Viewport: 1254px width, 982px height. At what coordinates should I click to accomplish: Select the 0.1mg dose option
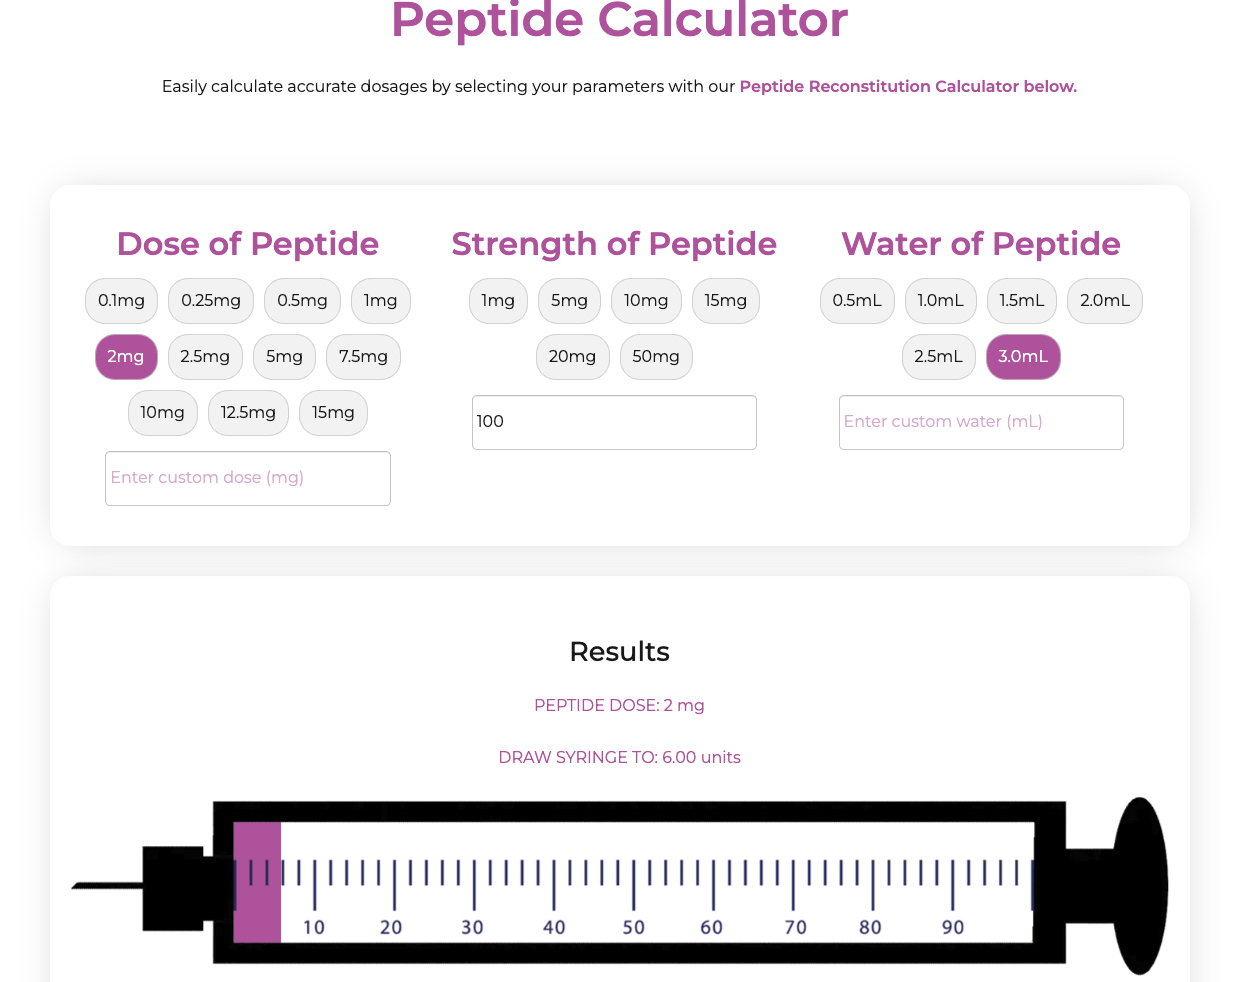[x=121, y=301]
